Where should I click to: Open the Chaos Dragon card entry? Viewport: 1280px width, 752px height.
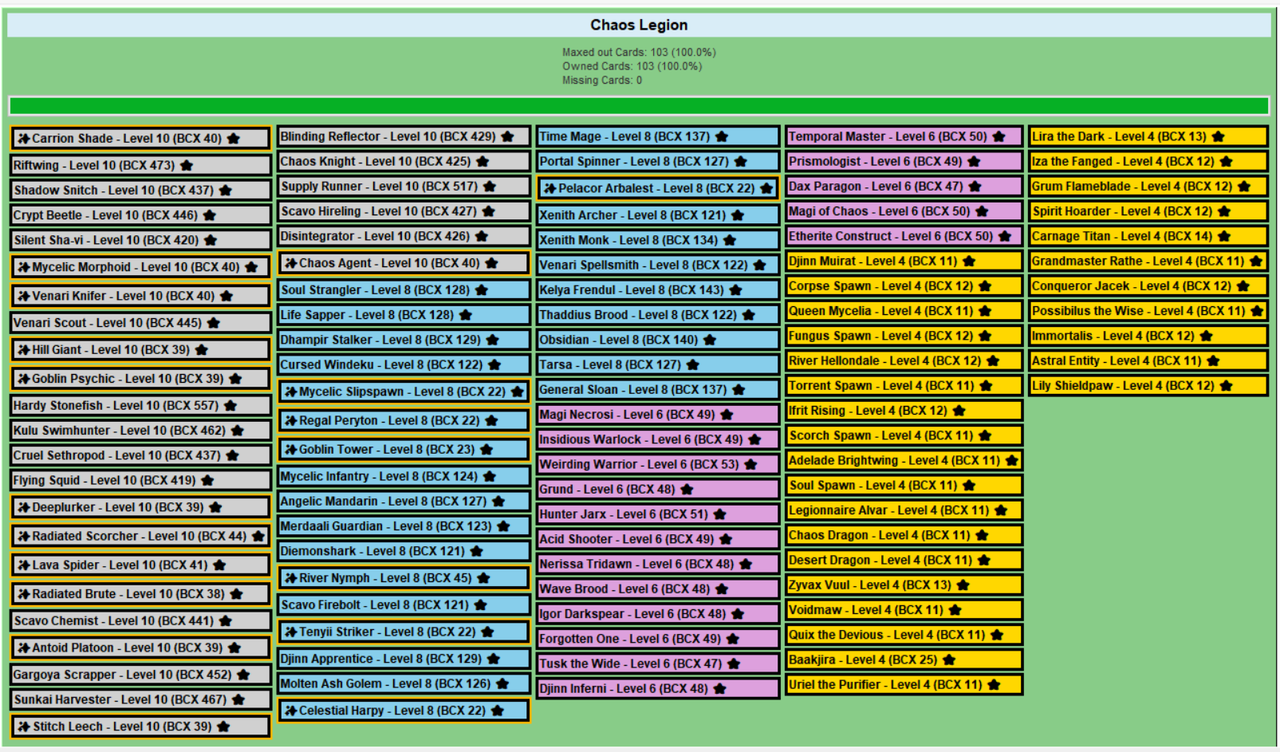pyautogui.click(x=904, y=536)
